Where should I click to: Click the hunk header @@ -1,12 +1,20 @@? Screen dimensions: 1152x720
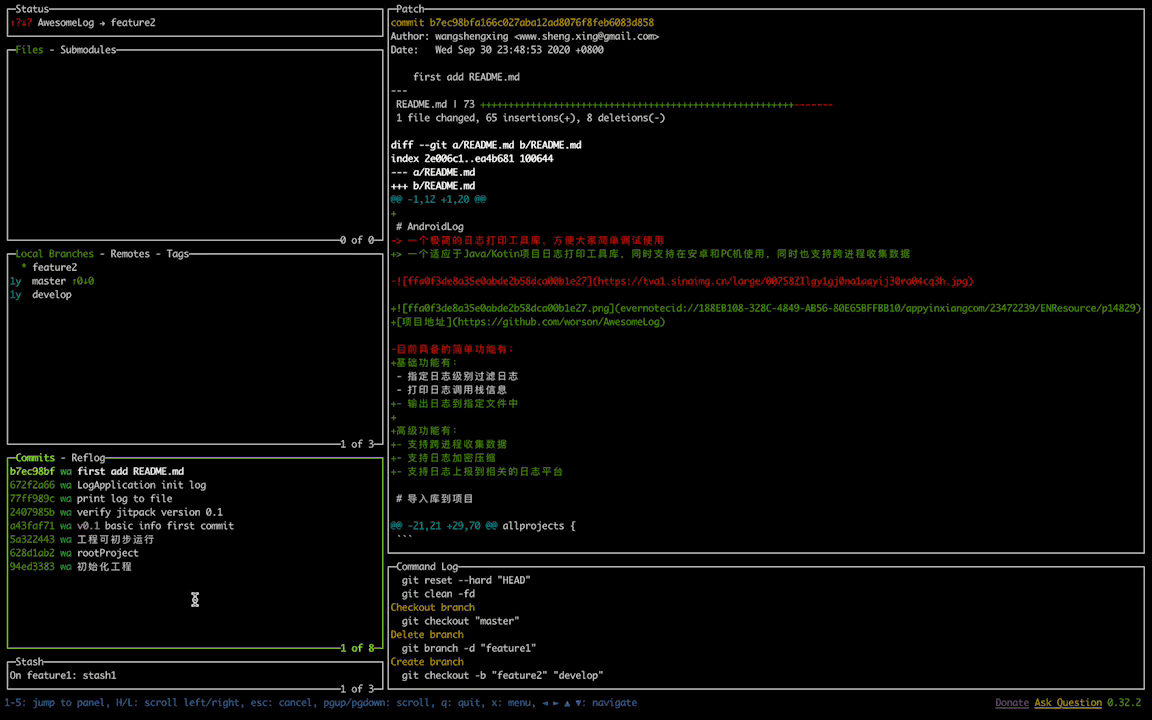coord(439,199)
